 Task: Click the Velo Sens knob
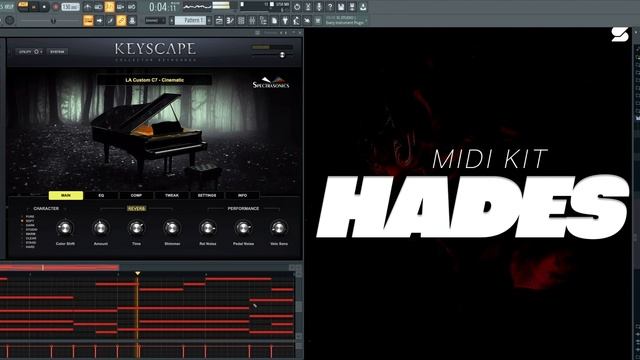click(x=279, y=228)
